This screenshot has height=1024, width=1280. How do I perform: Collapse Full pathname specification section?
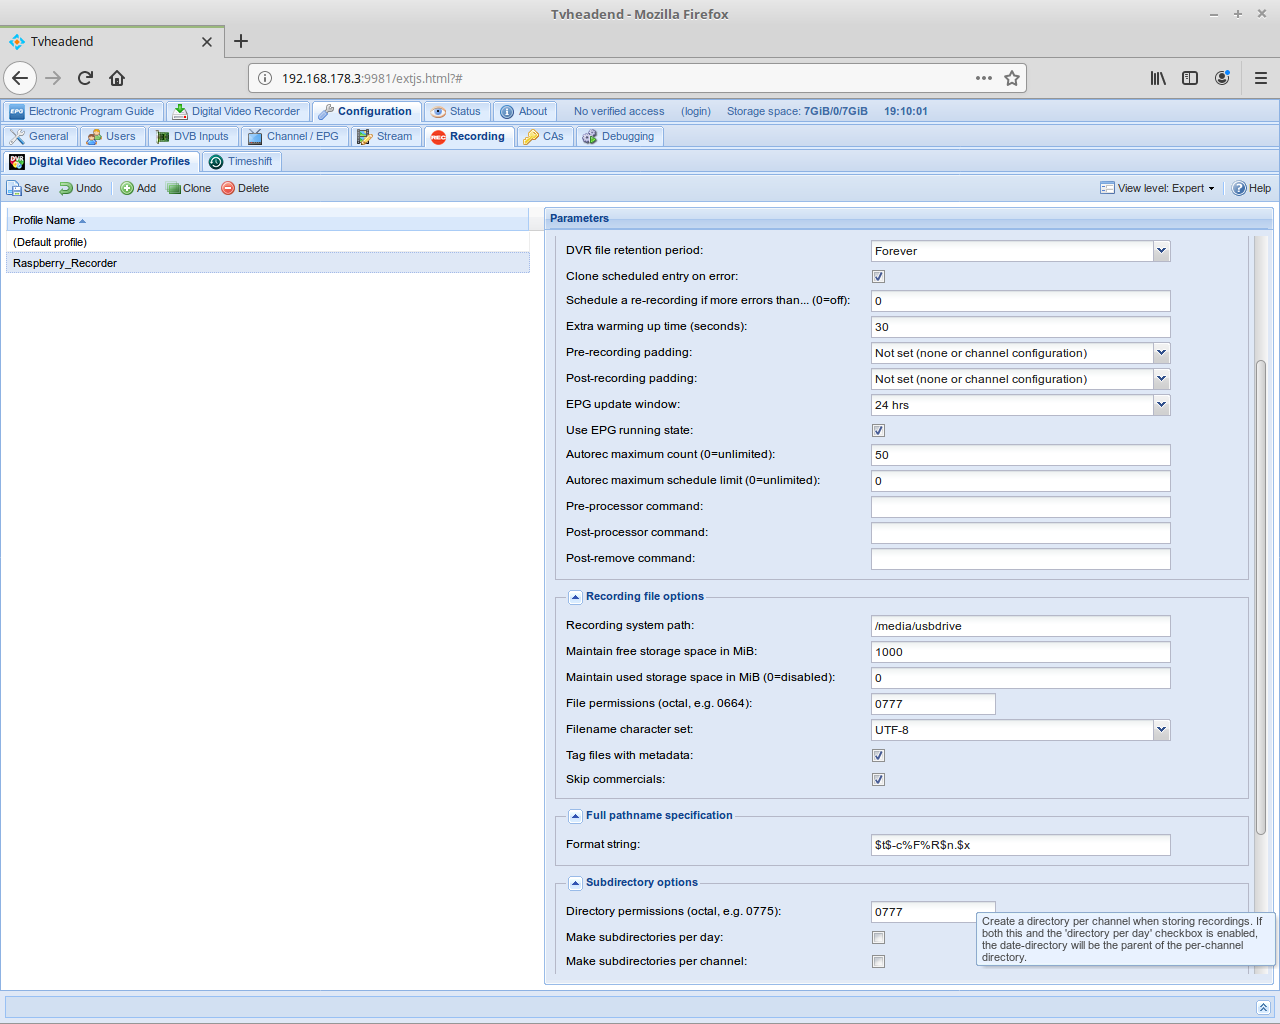[x=575, y=816]
